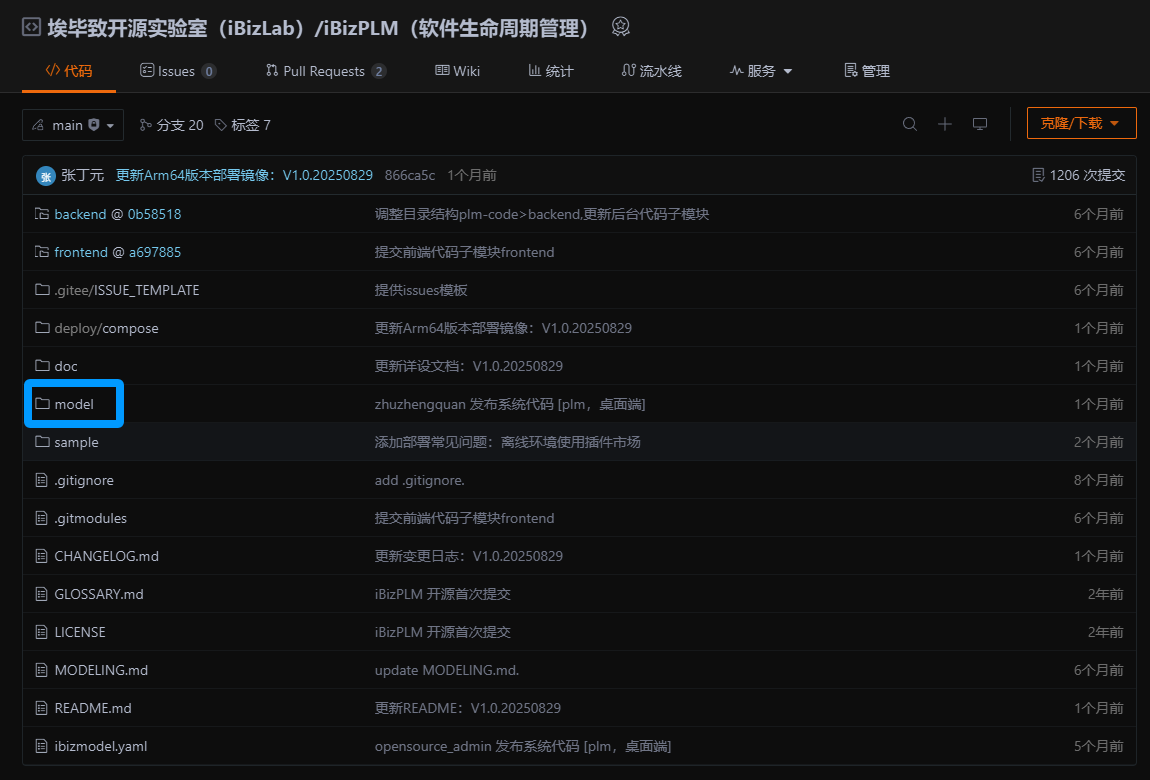1150x780 pixels.
Task: Click the .gitmodules file icon
Action: click(x=42, y=518)
